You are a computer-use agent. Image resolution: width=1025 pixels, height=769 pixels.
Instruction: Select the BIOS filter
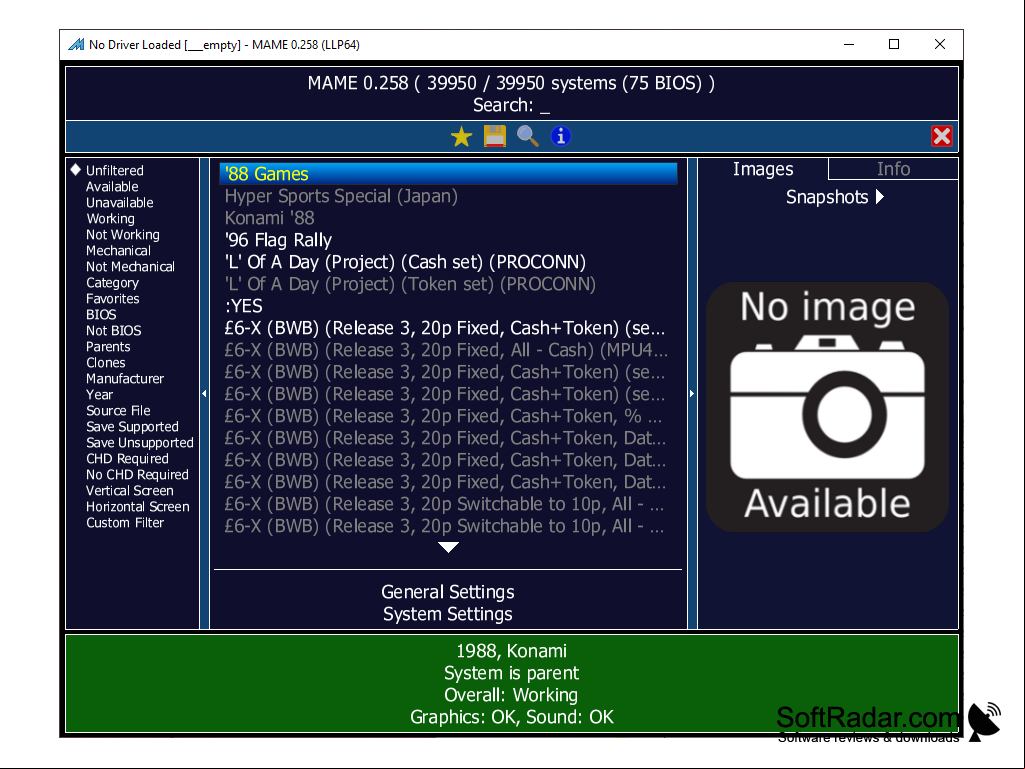click(101, 315)
